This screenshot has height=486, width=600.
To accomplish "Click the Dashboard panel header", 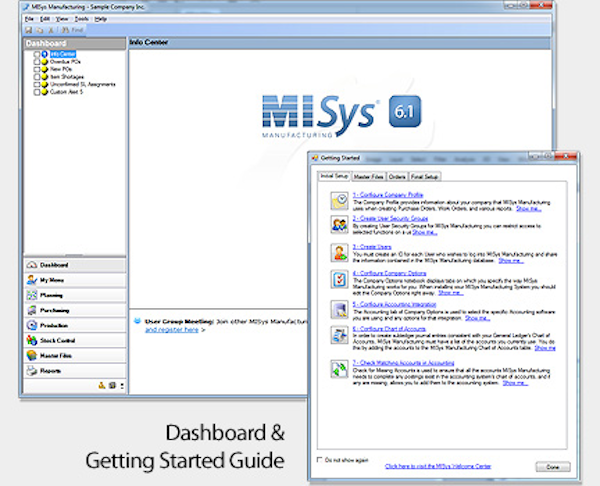I will click(75, 43).
